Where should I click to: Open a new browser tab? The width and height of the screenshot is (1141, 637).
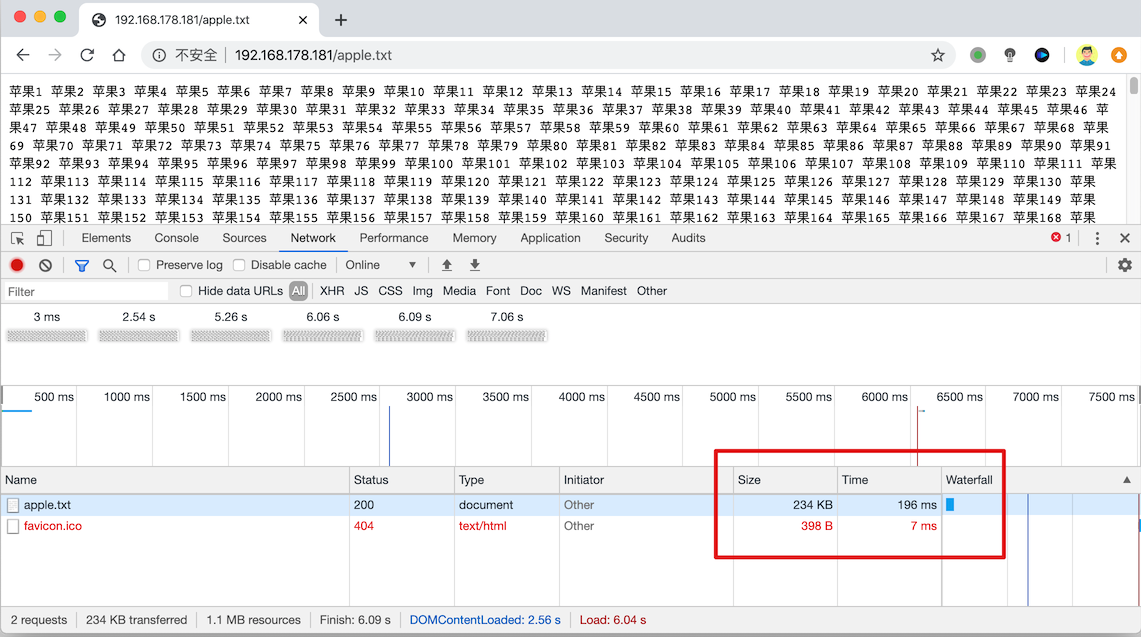[341, 20]
